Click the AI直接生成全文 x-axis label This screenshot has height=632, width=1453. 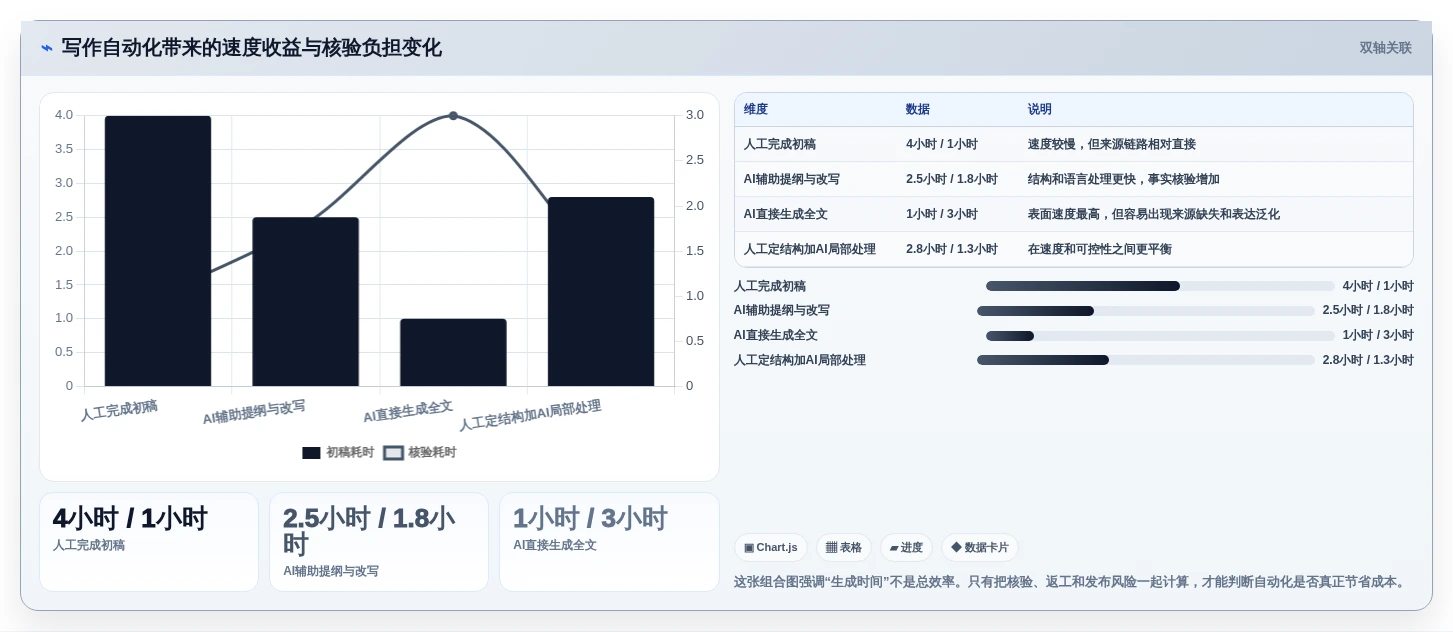point(408,411)
